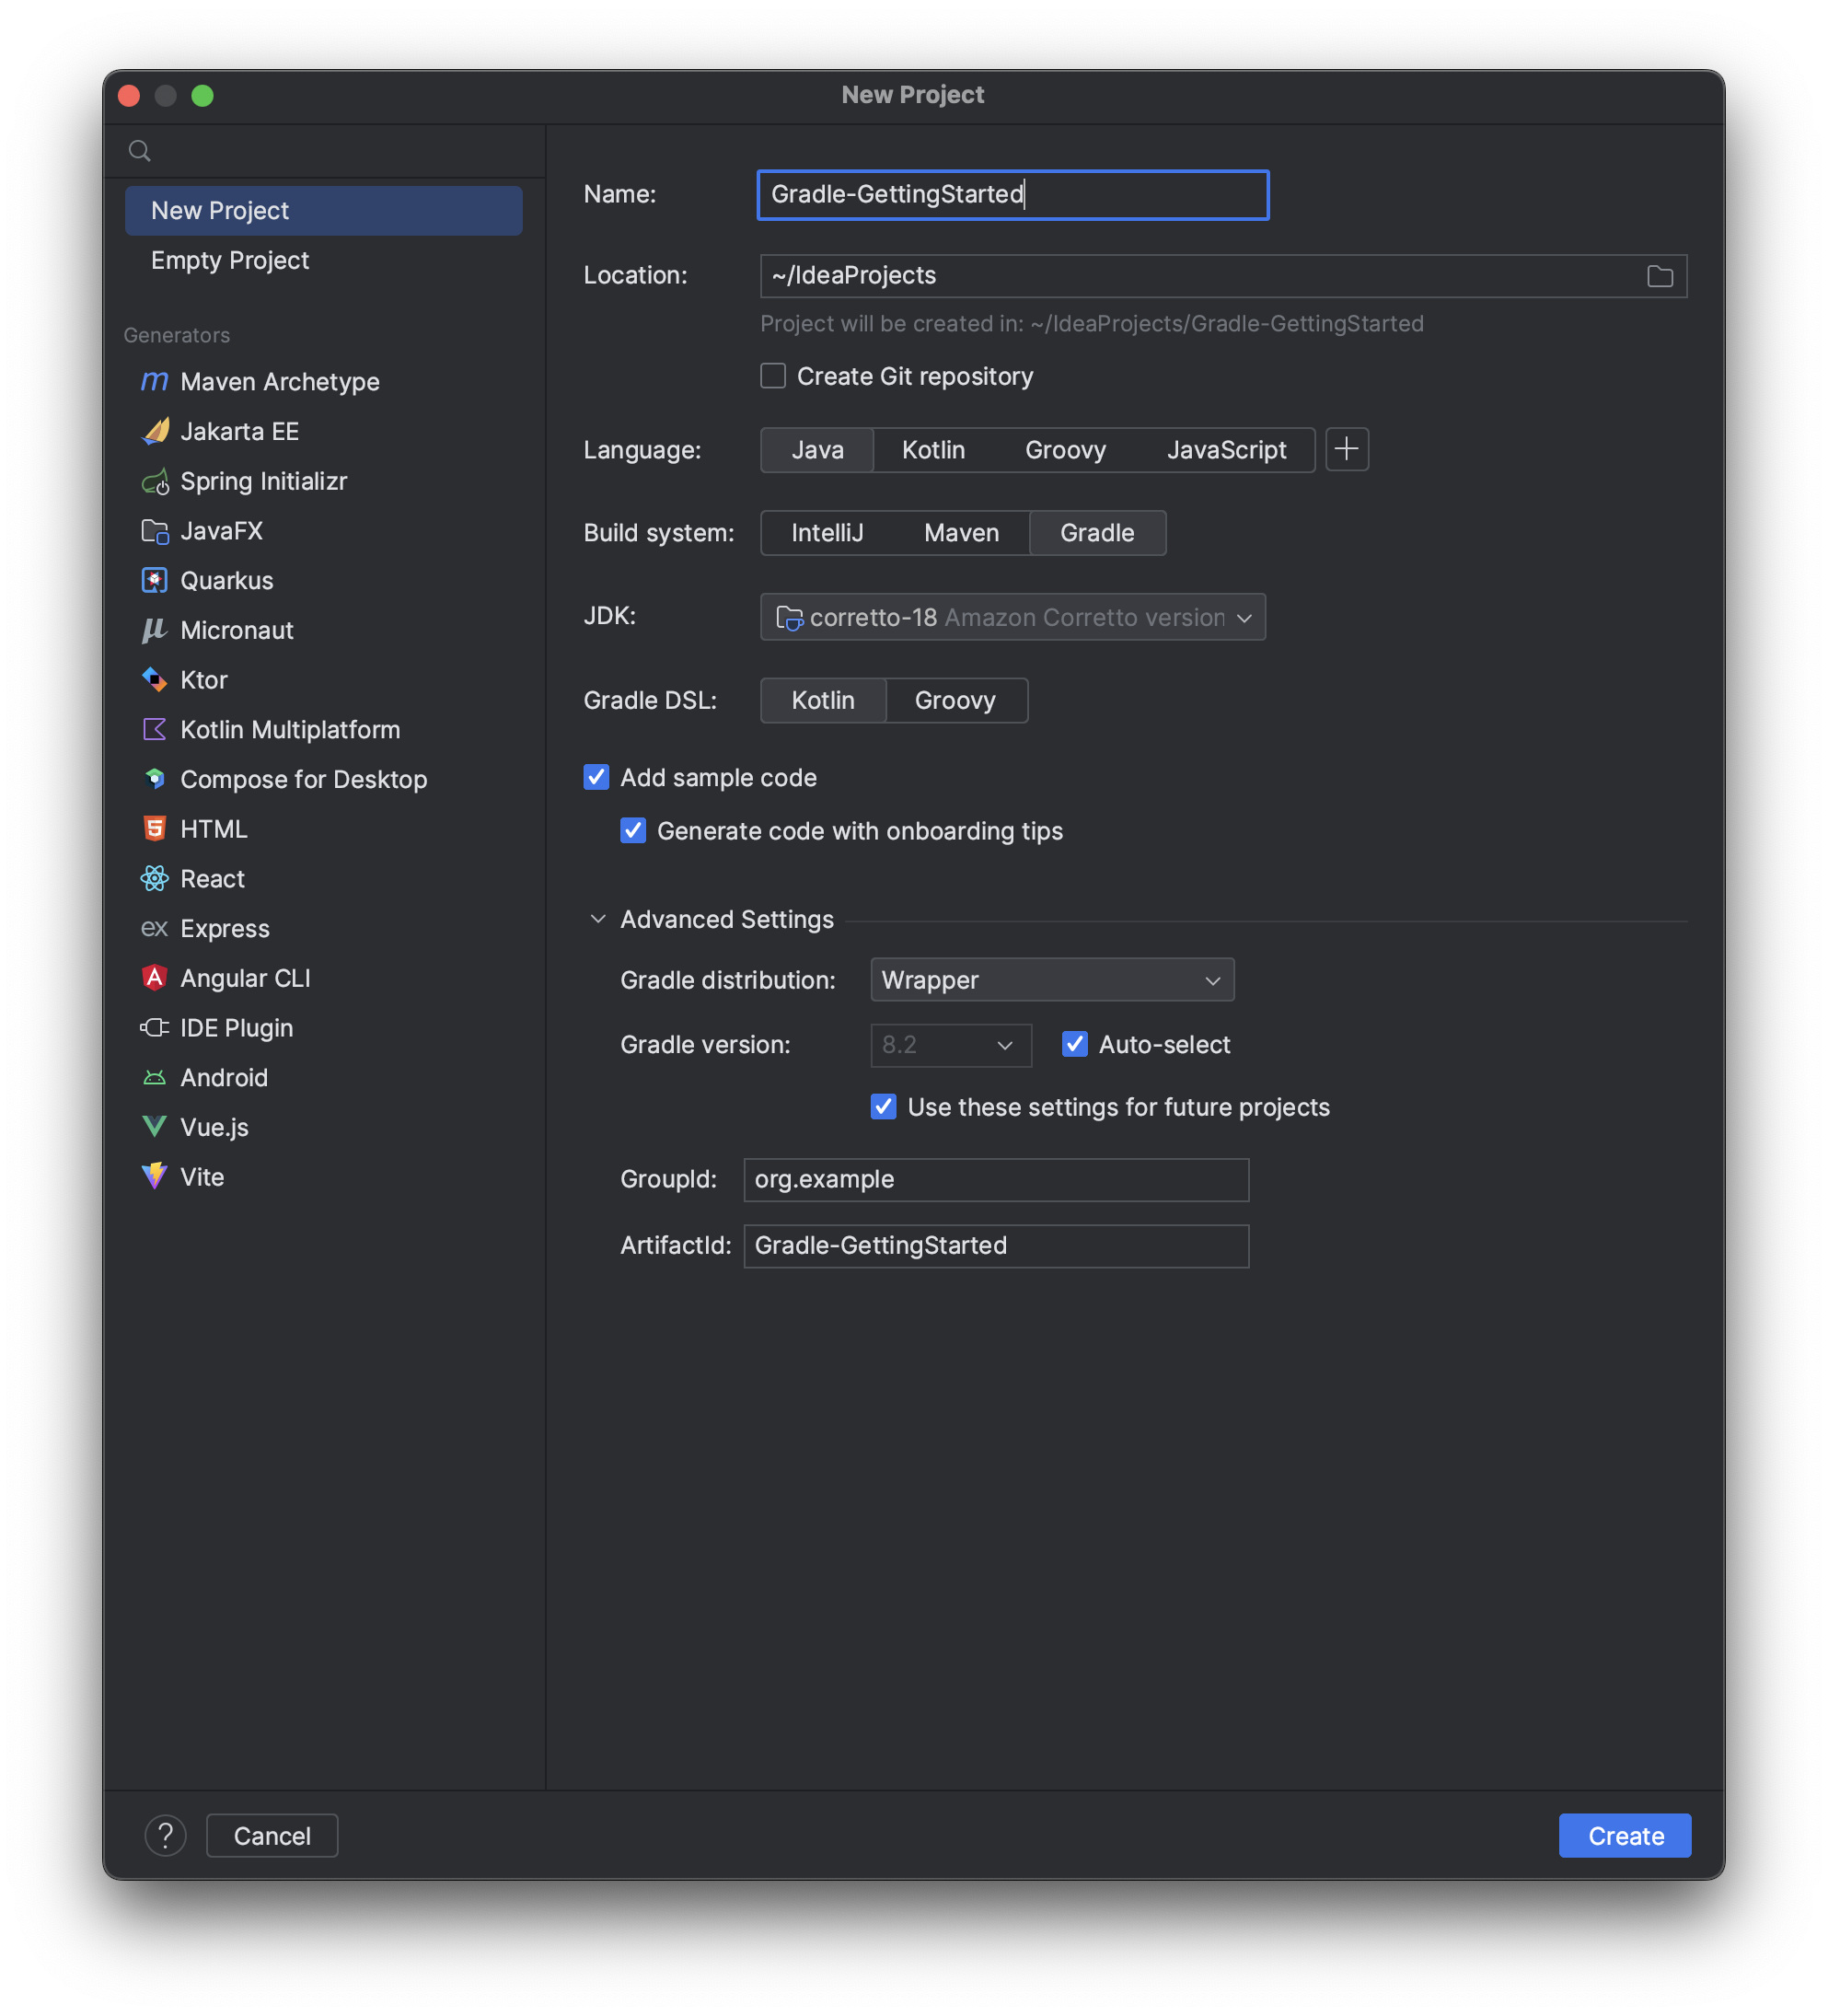Image resolution: width=1828 pixels, height=2016 pixels.
Task: Select Quarkus generator icon
Action: 155,581
